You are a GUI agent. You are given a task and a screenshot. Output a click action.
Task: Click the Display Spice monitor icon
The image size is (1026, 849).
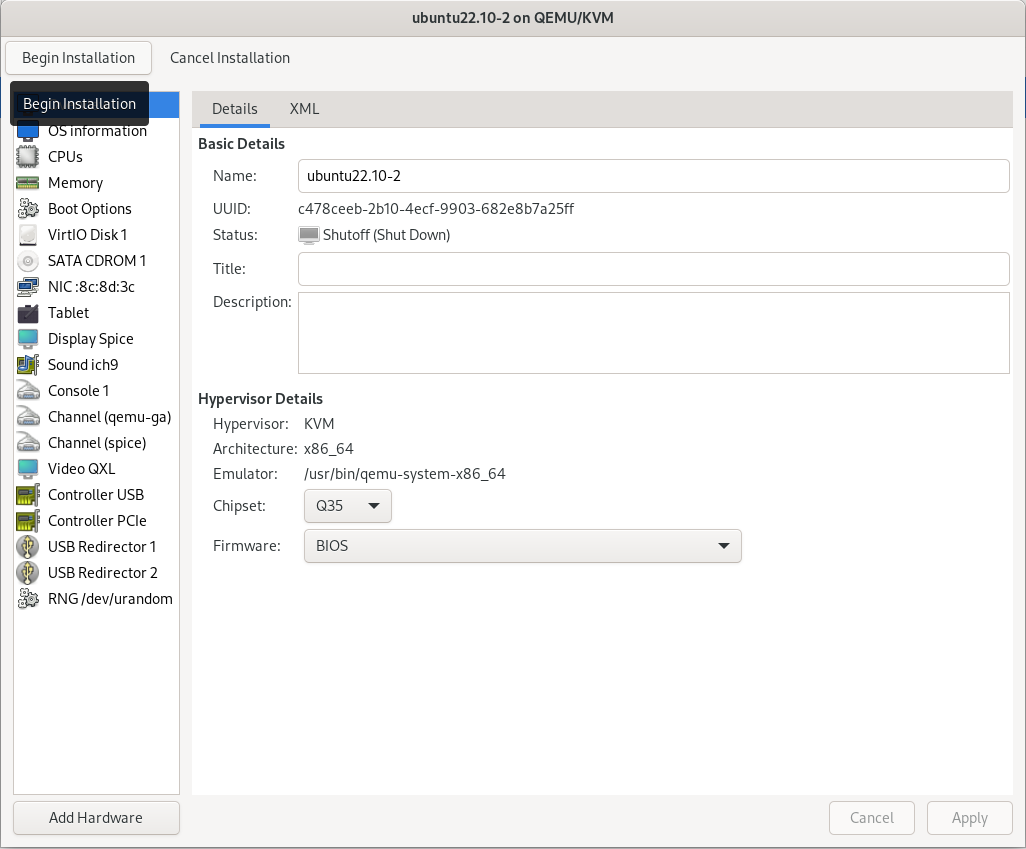(27, 339)
